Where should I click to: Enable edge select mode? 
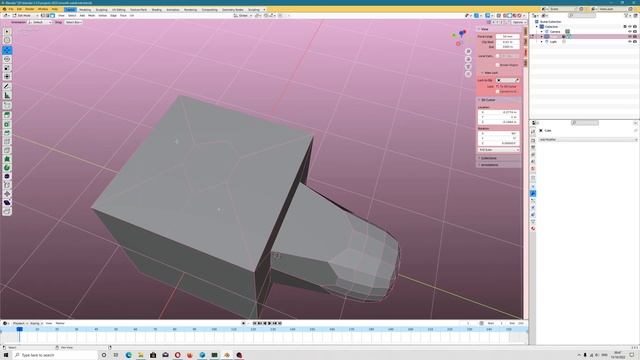point(47,16)
